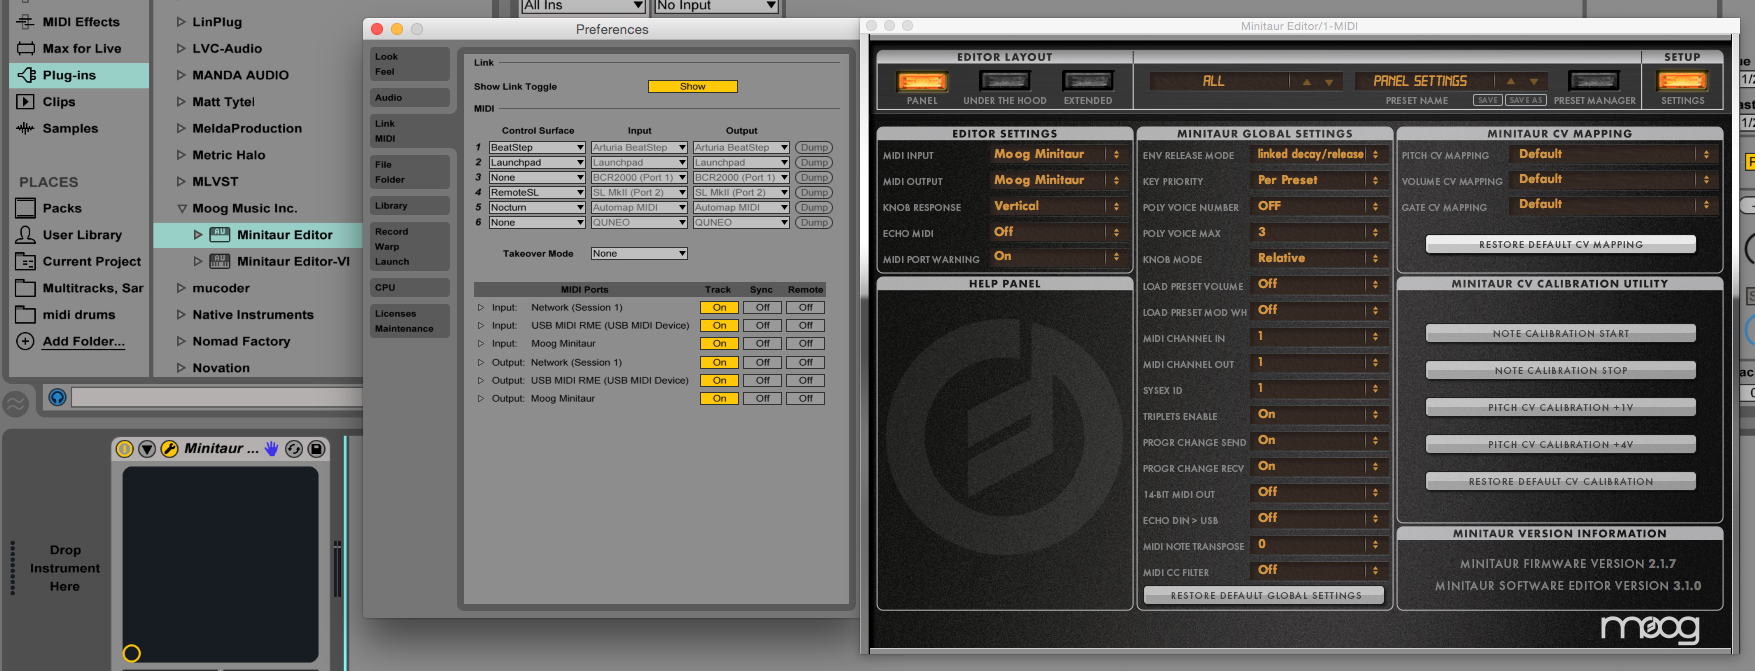Open File Folder preferences tab
This screenshot has width=1755, height=671.
tap(410, 172)
